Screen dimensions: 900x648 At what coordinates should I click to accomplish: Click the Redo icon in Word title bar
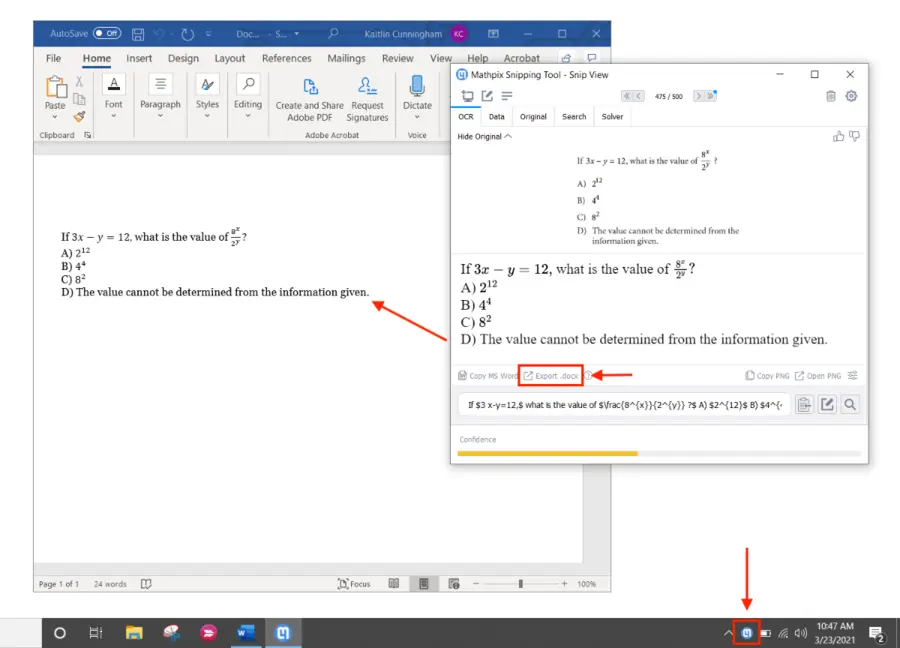point(187,34)
